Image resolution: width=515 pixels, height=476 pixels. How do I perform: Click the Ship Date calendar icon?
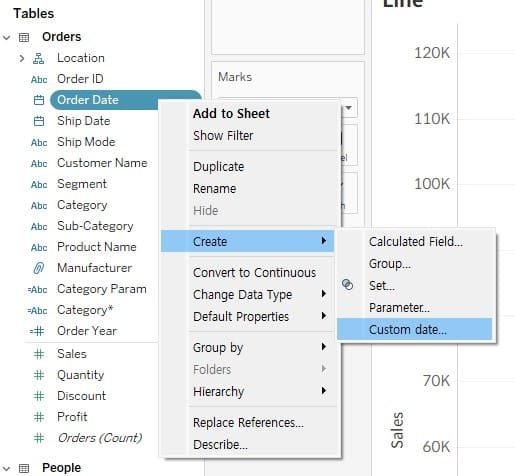coord(39,121)
